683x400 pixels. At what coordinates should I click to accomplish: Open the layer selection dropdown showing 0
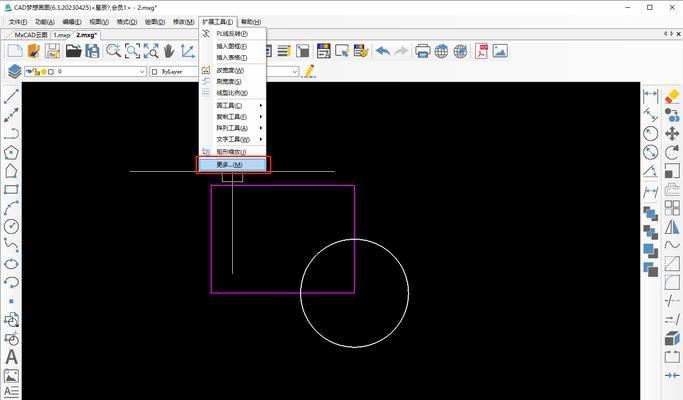pyautogui.click(x=85, y=71)
